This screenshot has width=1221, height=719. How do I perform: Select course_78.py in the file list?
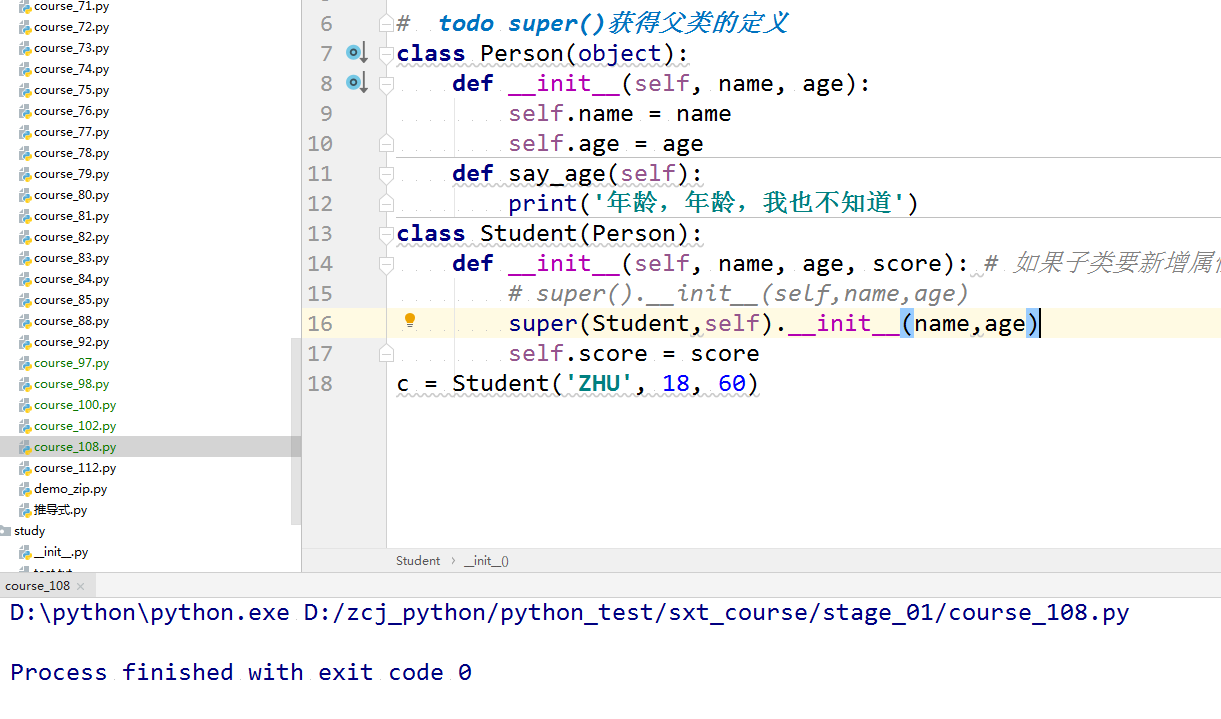71,153
